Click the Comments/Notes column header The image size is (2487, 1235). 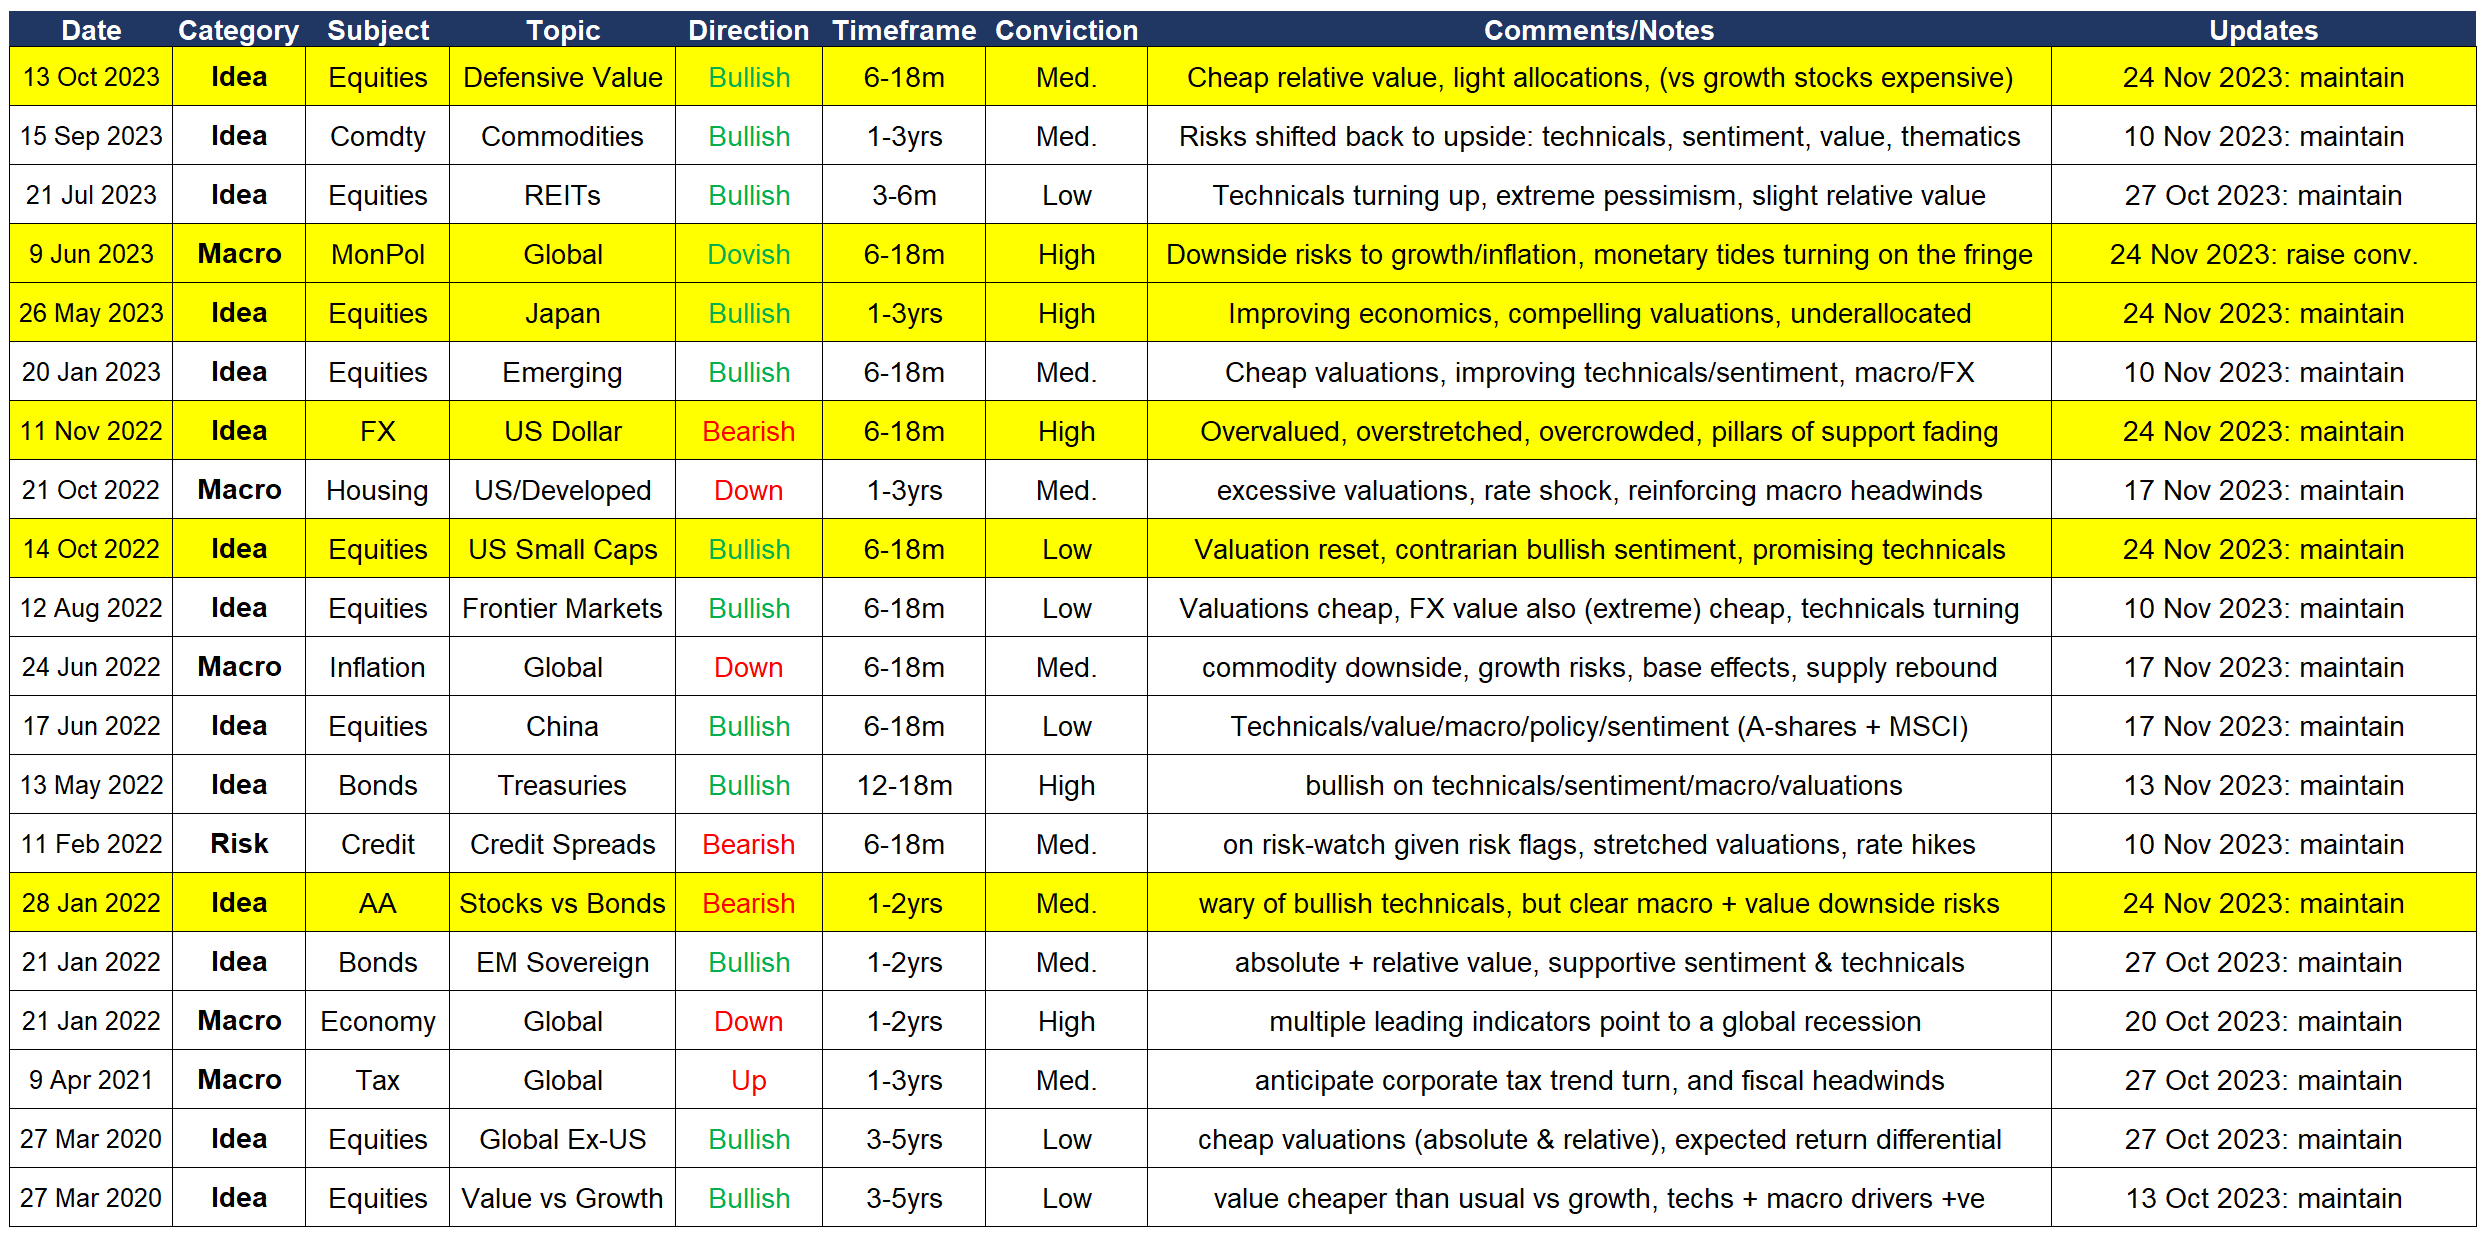(x=1599, y=30)
